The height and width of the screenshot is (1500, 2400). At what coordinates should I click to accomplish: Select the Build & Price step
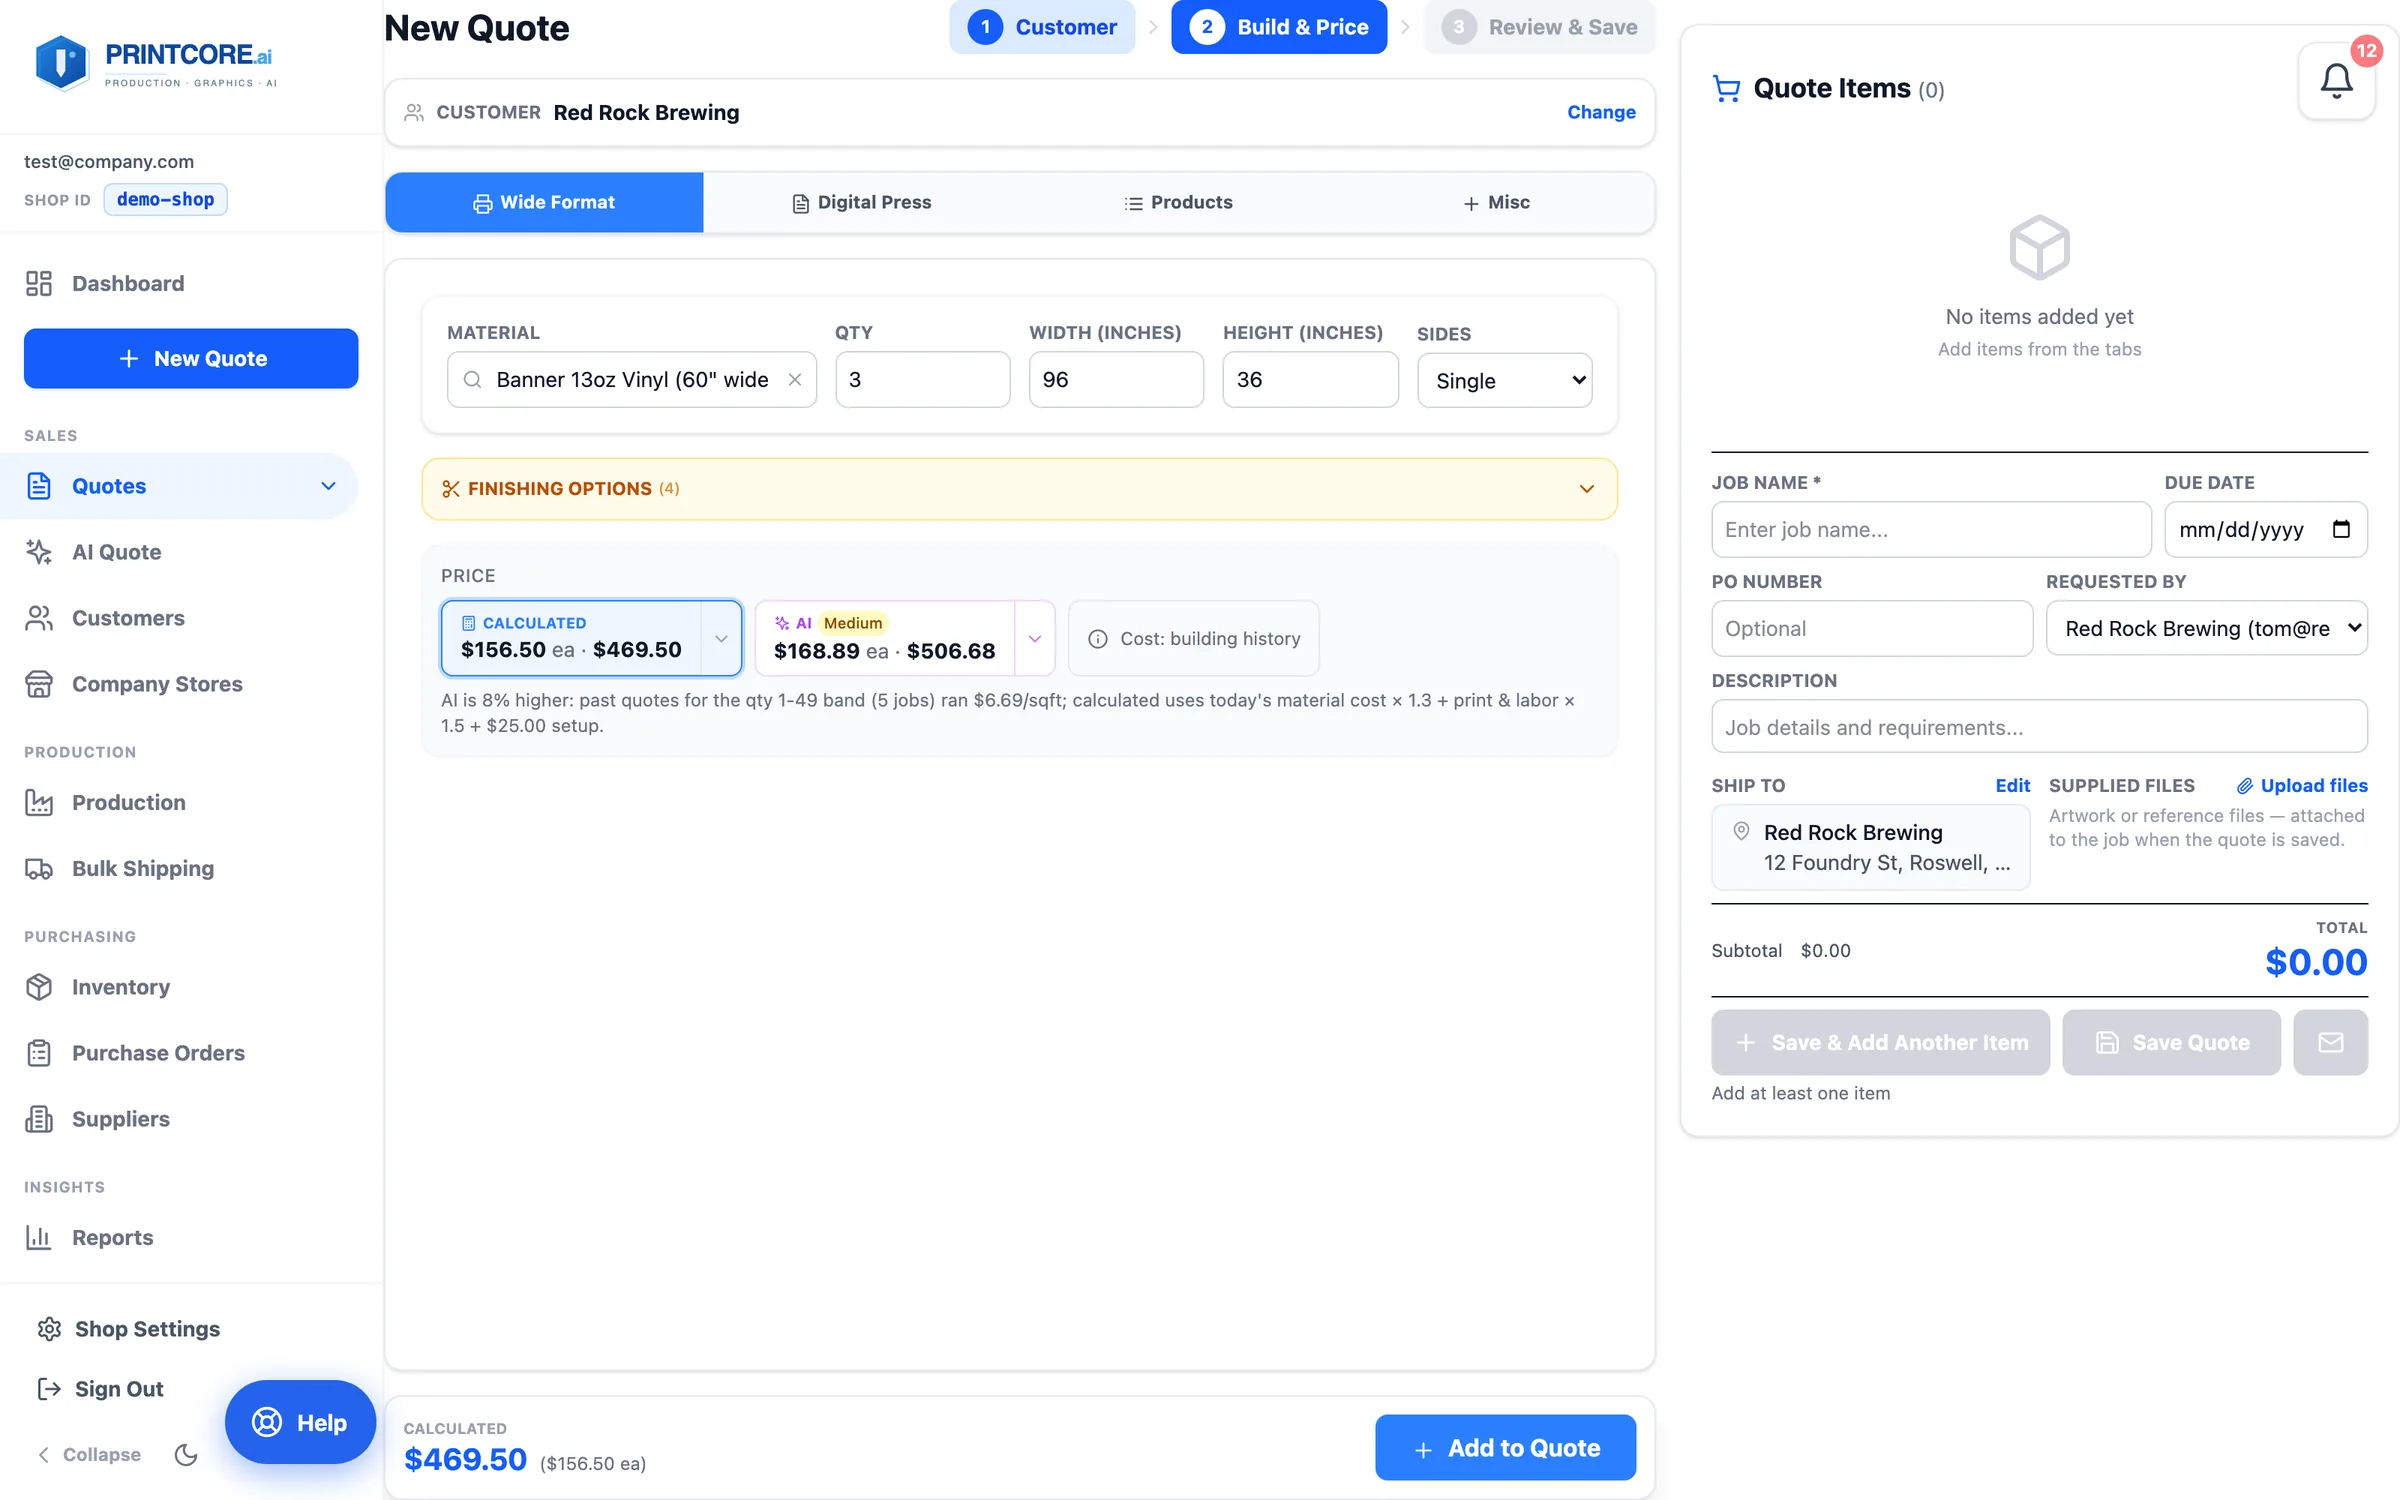click(1279, 27)
